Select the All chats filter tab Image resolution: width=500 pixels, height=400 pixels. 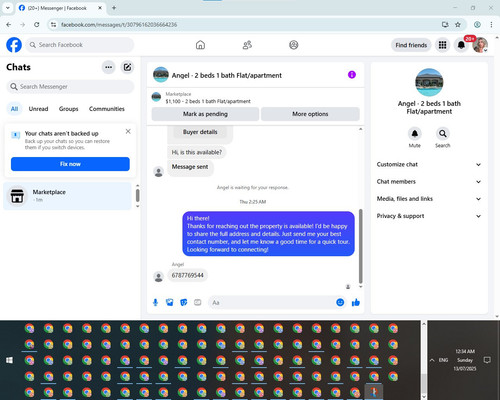click(14, 109)
